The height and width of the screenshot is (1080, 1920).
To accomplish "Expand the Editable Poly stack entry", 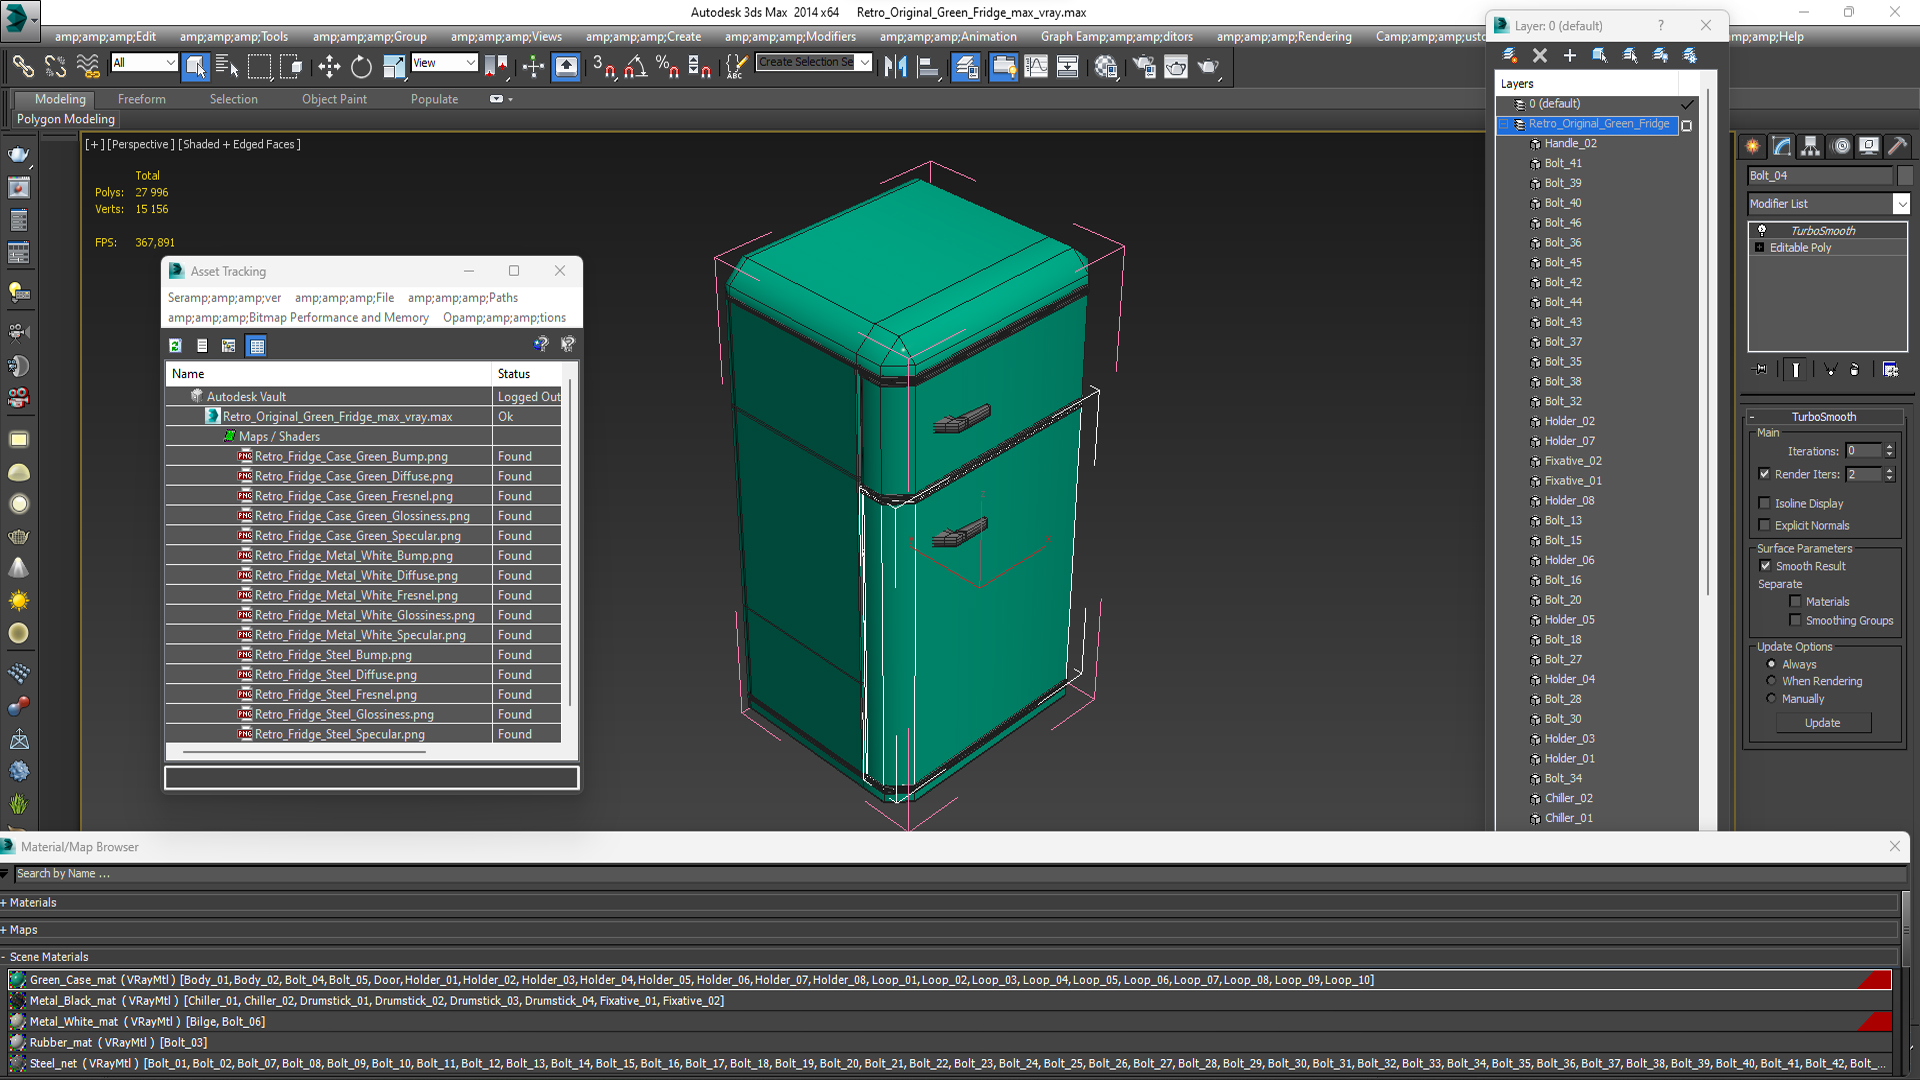I will point(1759,247).
